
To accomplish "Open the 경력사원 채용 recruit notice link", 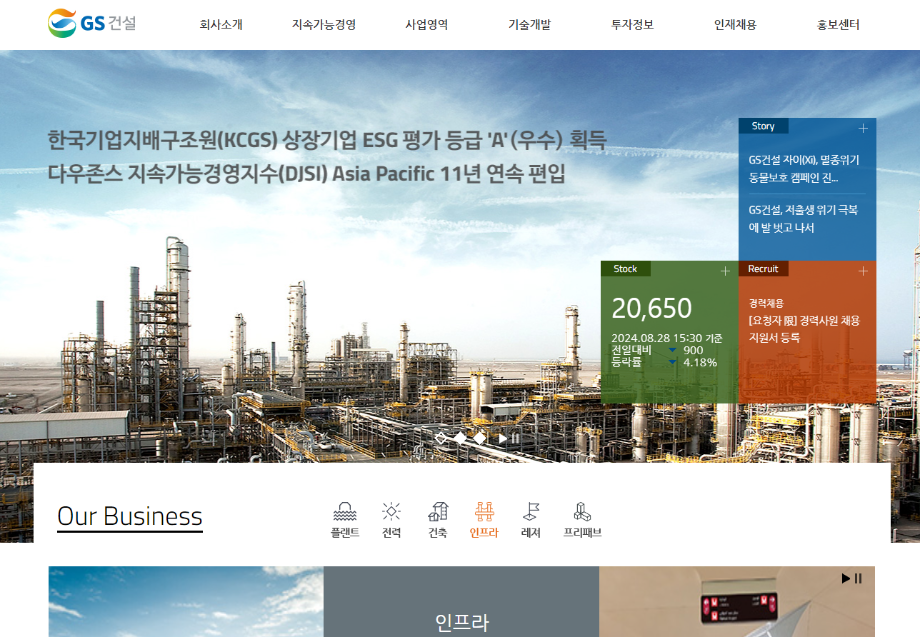I will tap(804, 329).
